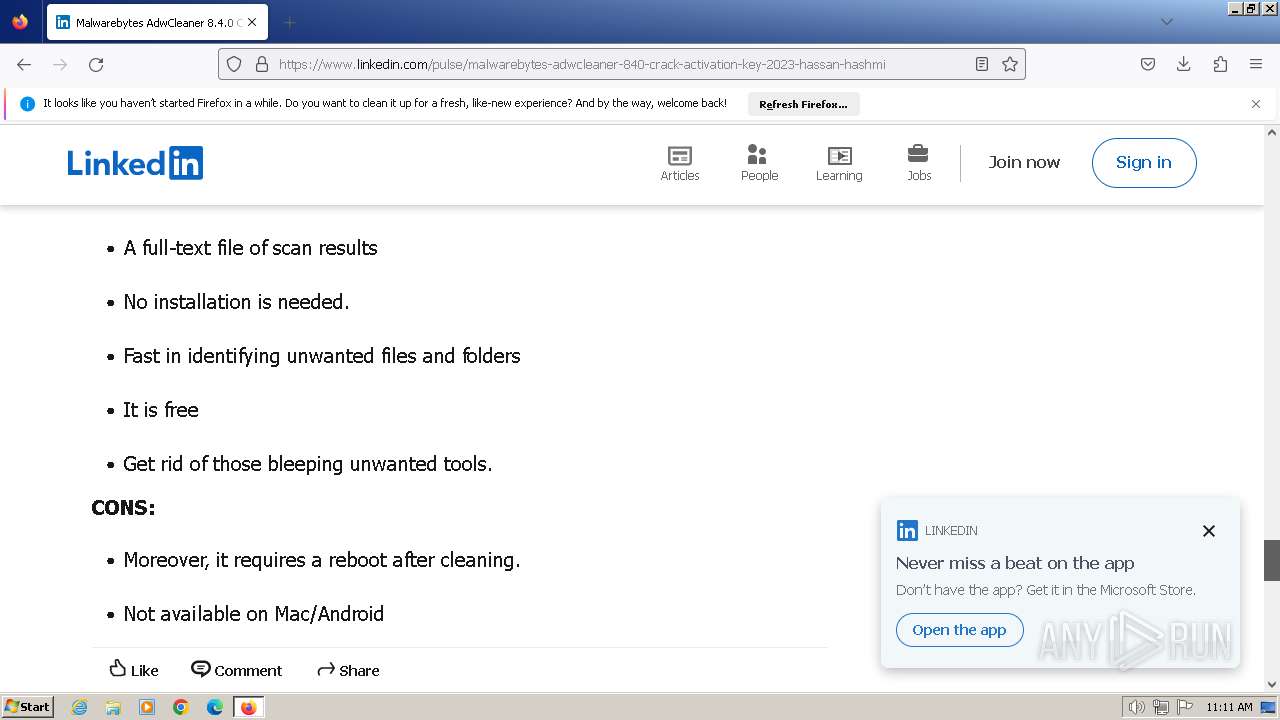Reload the current page
Image resolution: width=1280 pixels, height=720 pixels.
point(96,64)
